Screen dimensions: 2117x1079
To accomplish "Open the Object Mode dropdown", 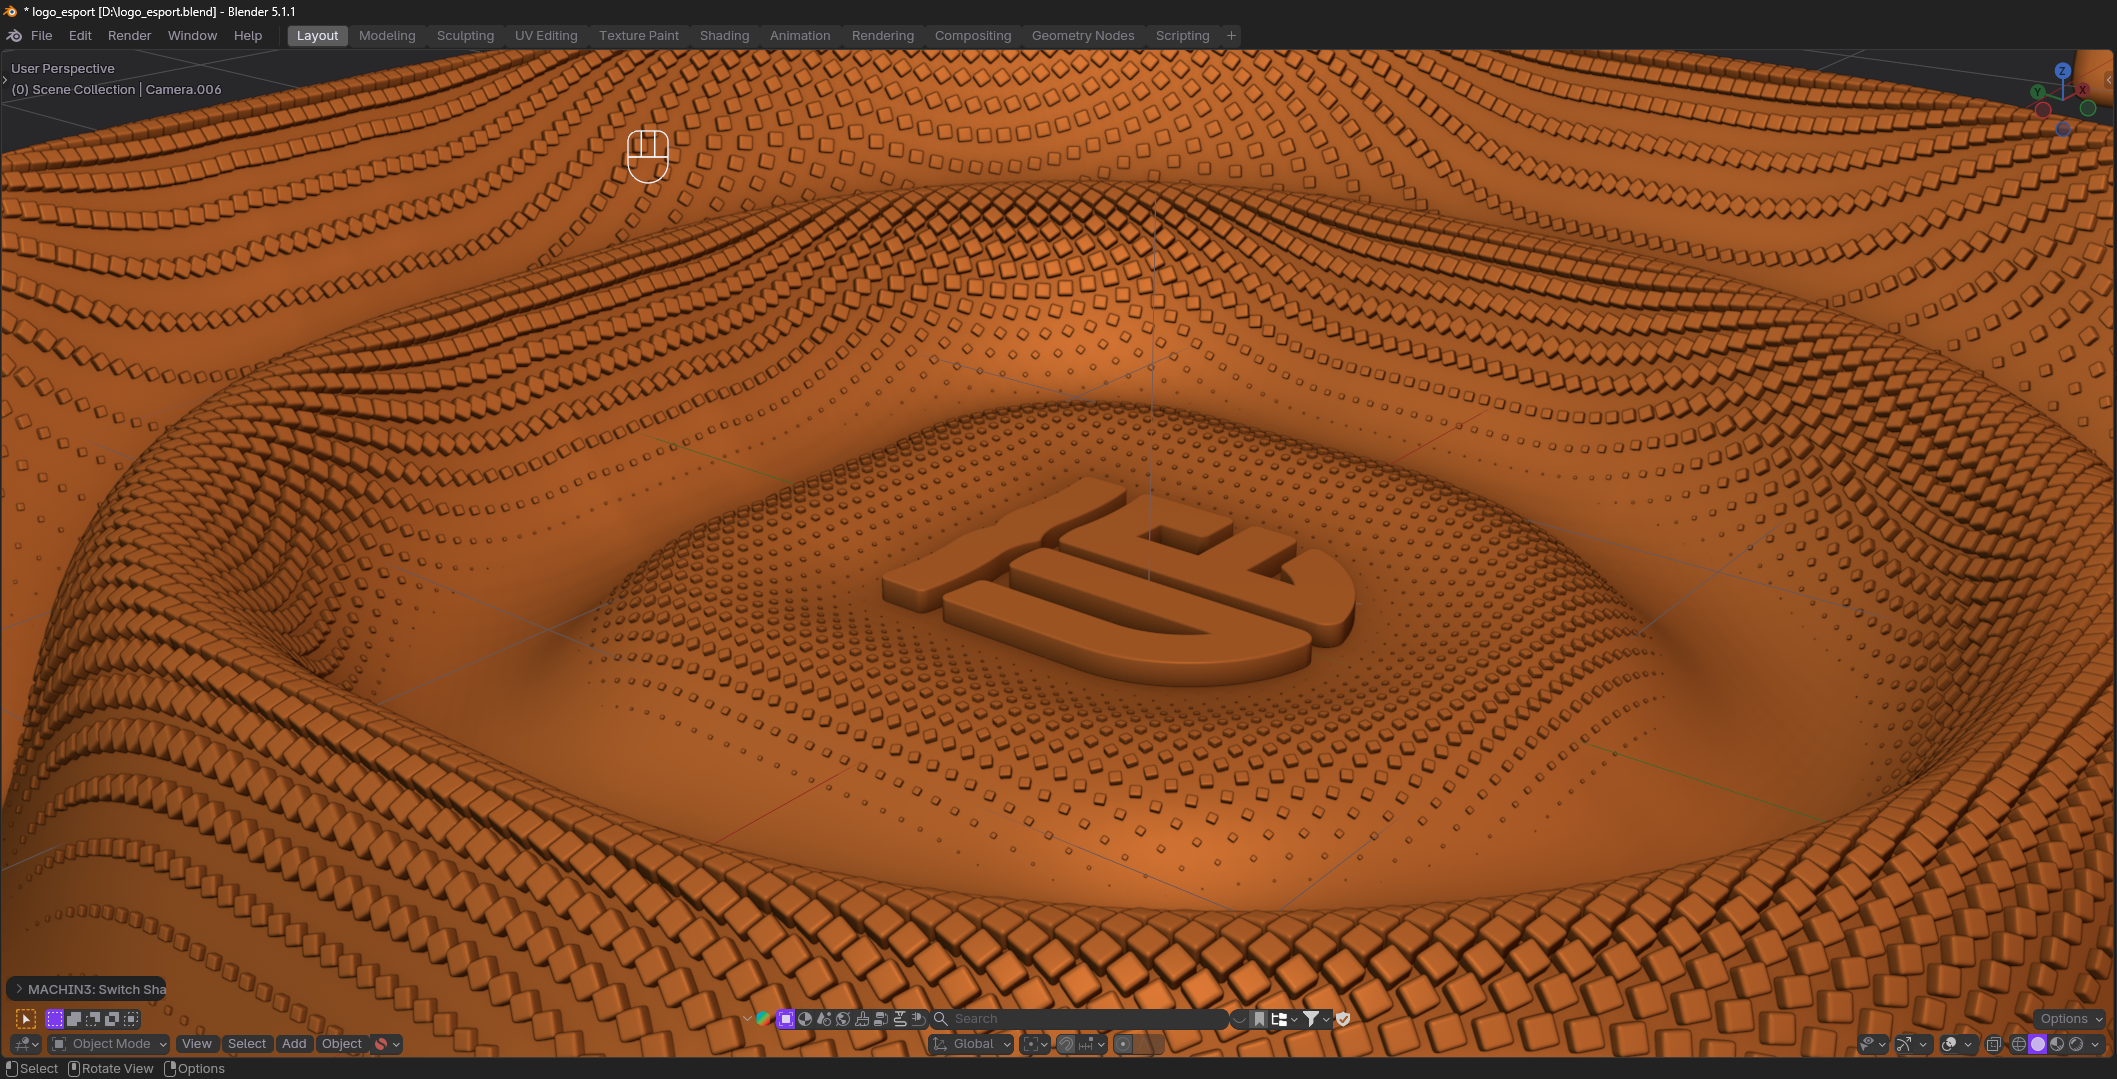I will (109, 1044).
